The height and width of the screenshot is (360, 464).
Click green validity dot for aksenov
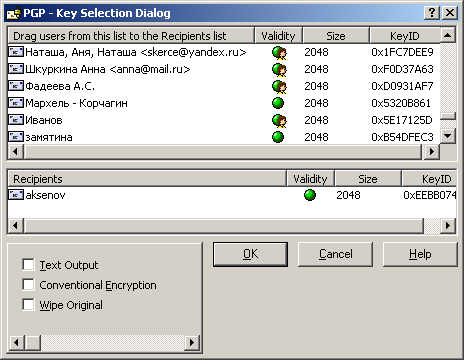point(310,195)
